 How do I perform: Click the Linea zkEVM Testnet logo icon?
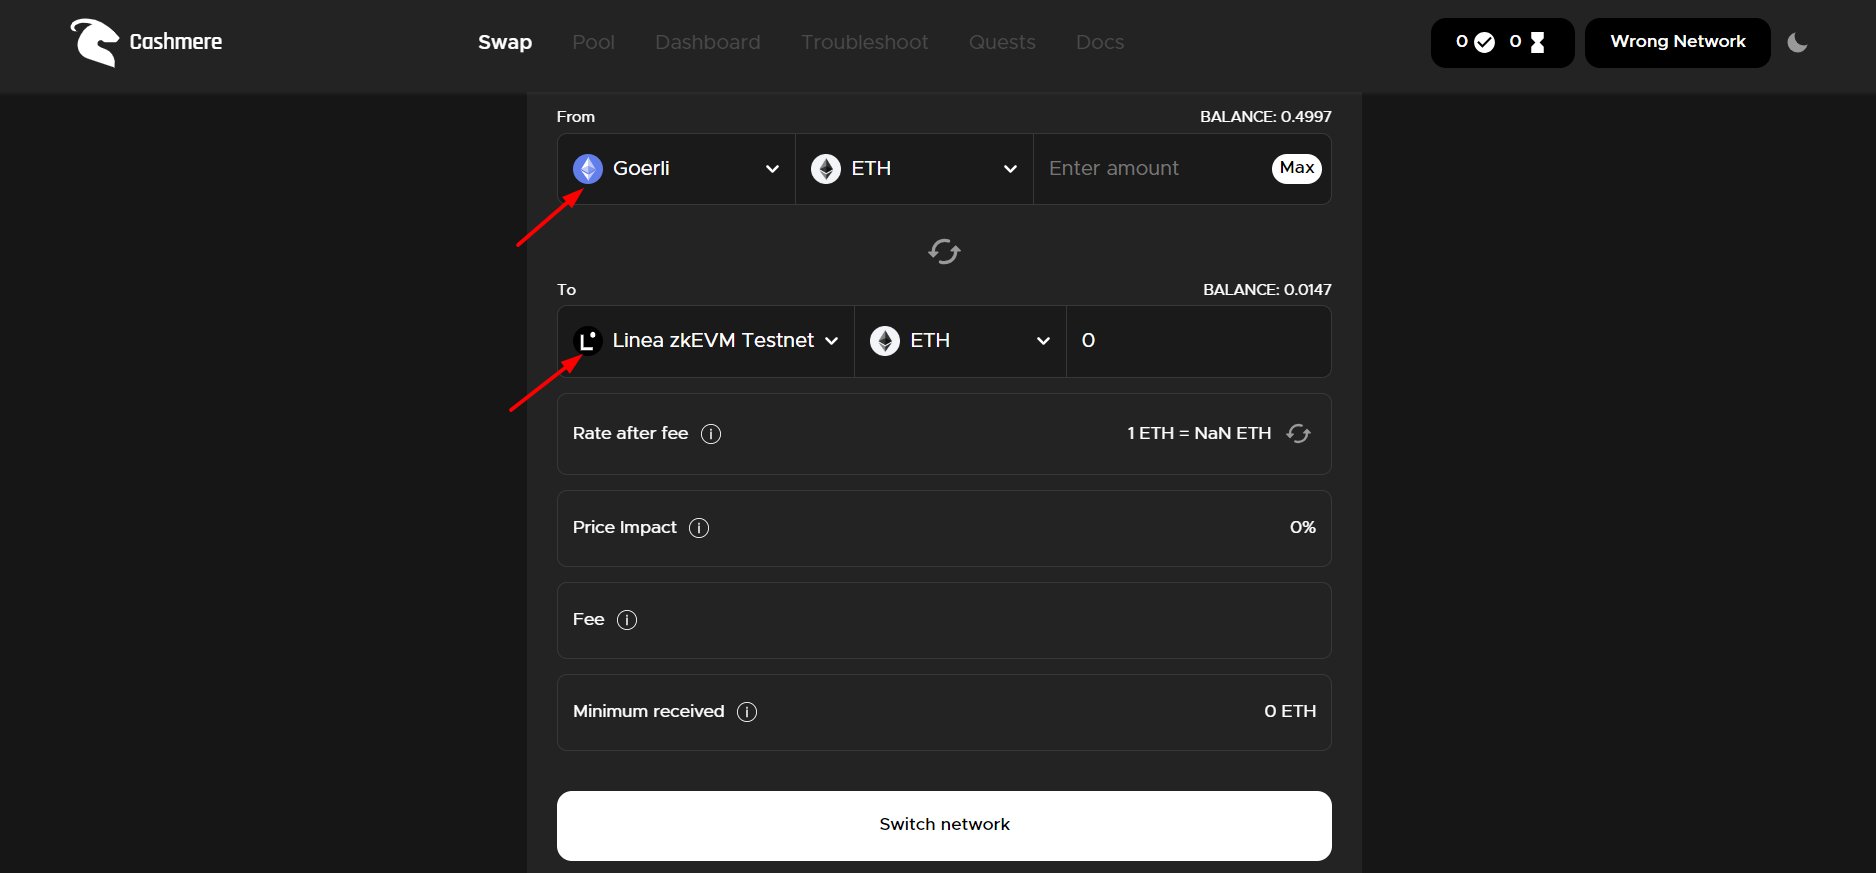pos(588,341)
